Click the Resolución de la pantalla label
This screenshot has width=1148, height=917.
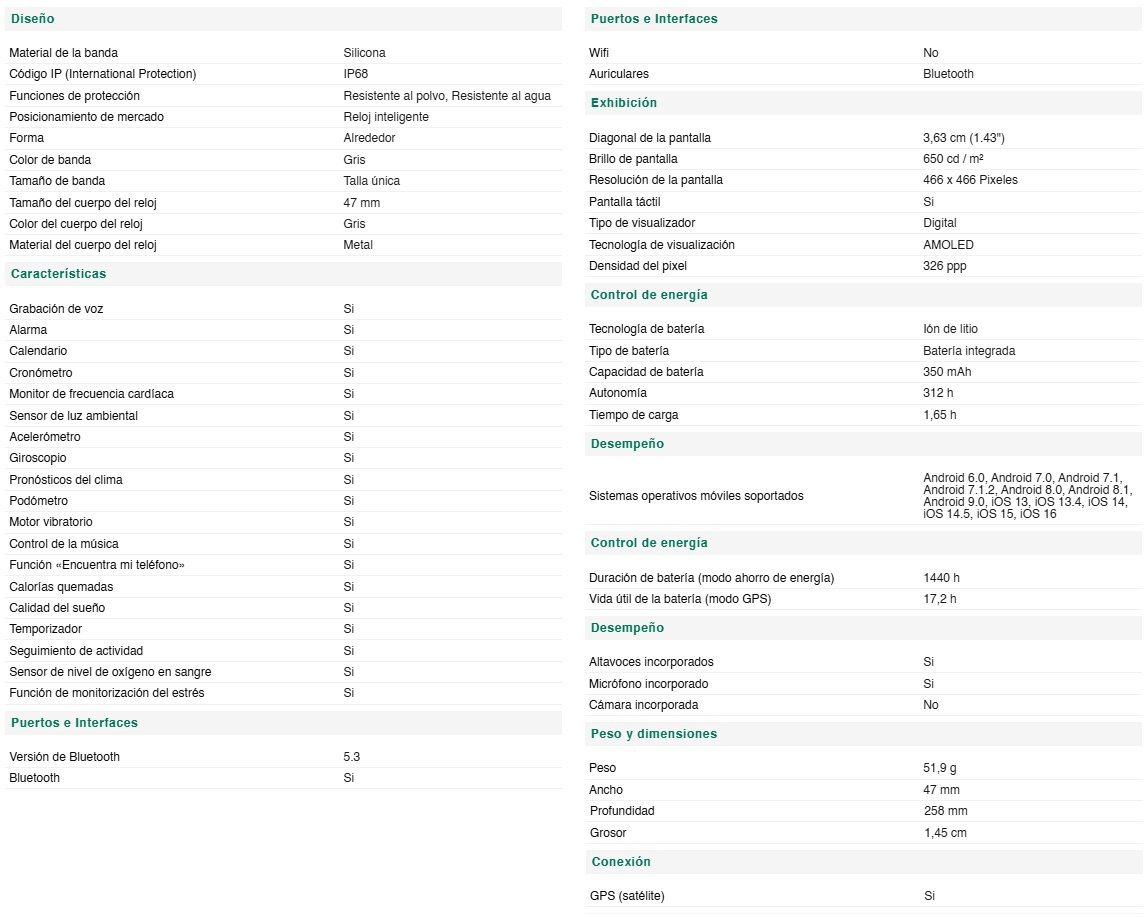click(655, 180)
